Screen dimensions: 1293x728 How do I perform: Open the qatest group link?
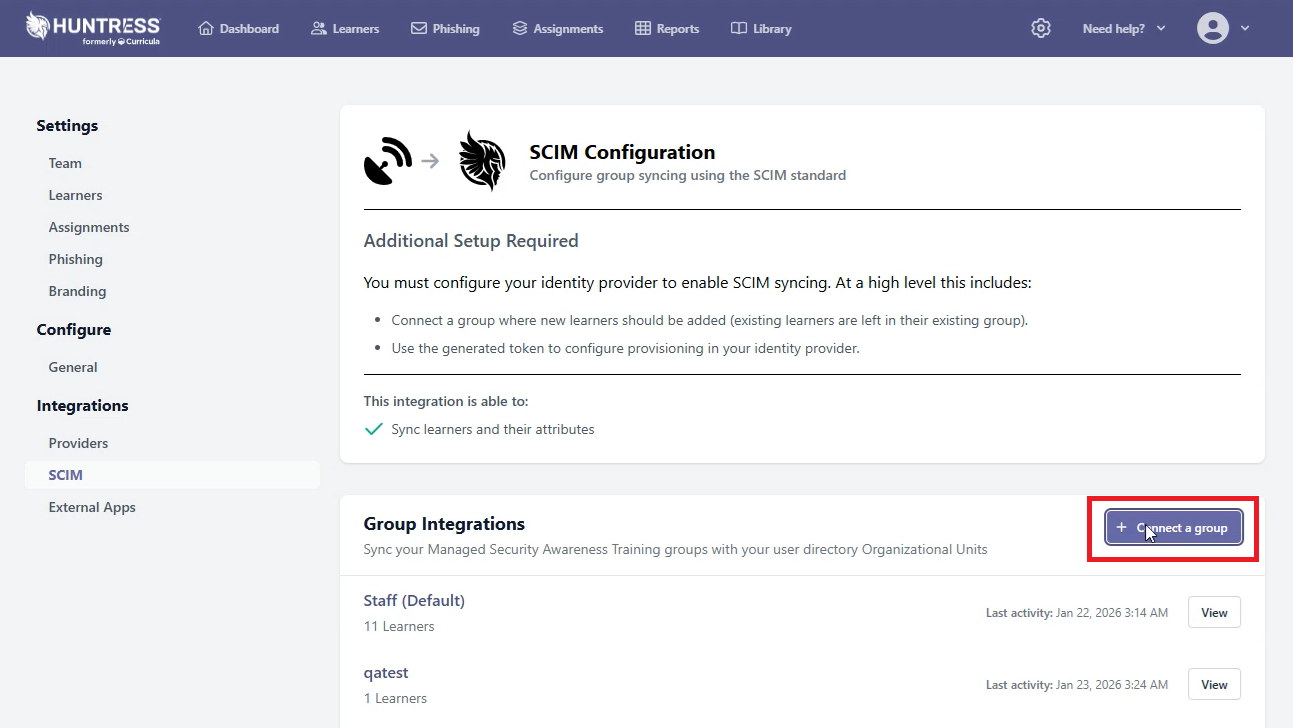point(386,673)
